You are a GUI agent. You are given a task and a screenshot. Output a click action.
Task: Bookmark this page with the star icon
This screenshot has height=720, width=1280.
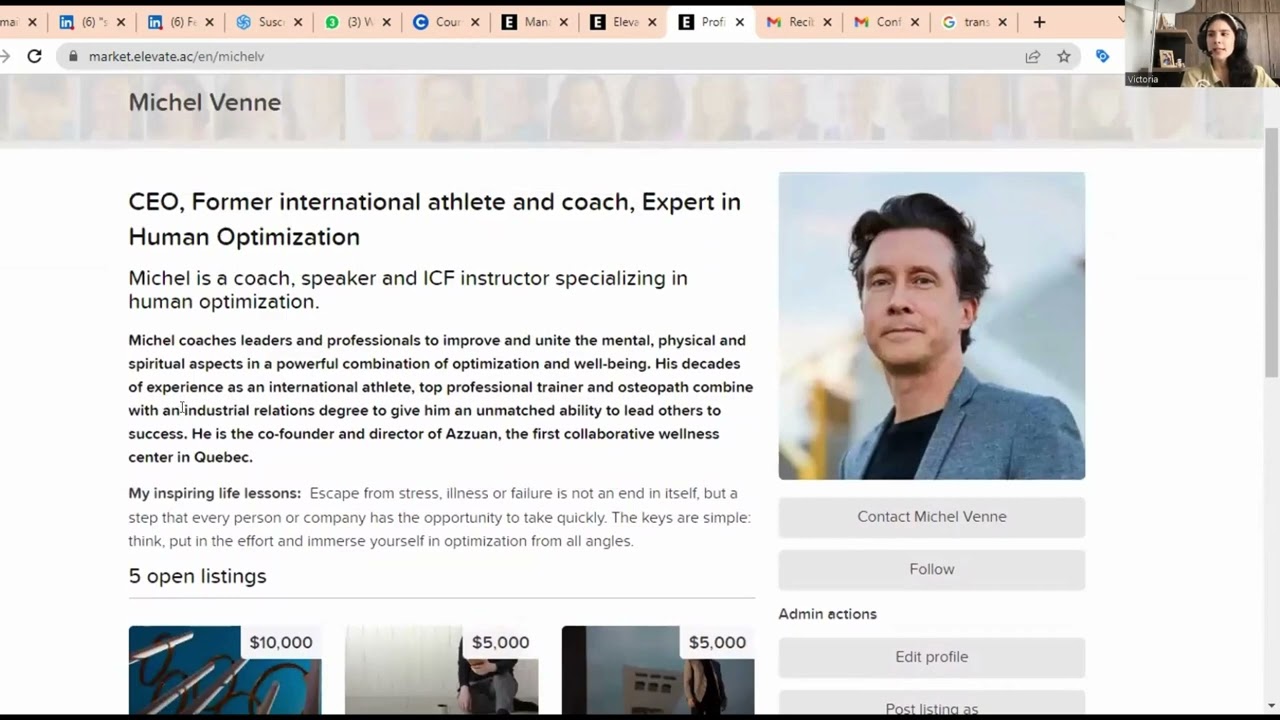pyautogui.click(x=1064, y=57)
